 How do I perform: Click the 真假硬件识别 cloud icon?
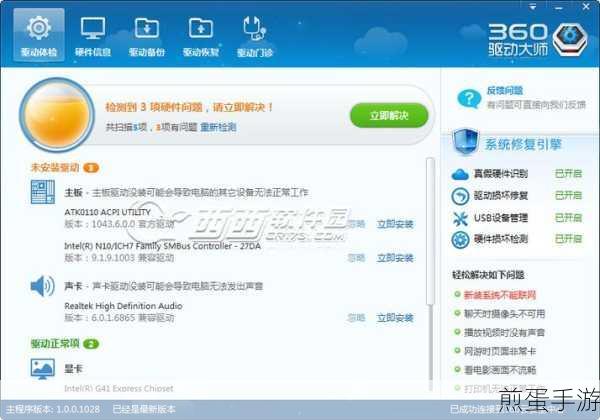tap(460, 174)
